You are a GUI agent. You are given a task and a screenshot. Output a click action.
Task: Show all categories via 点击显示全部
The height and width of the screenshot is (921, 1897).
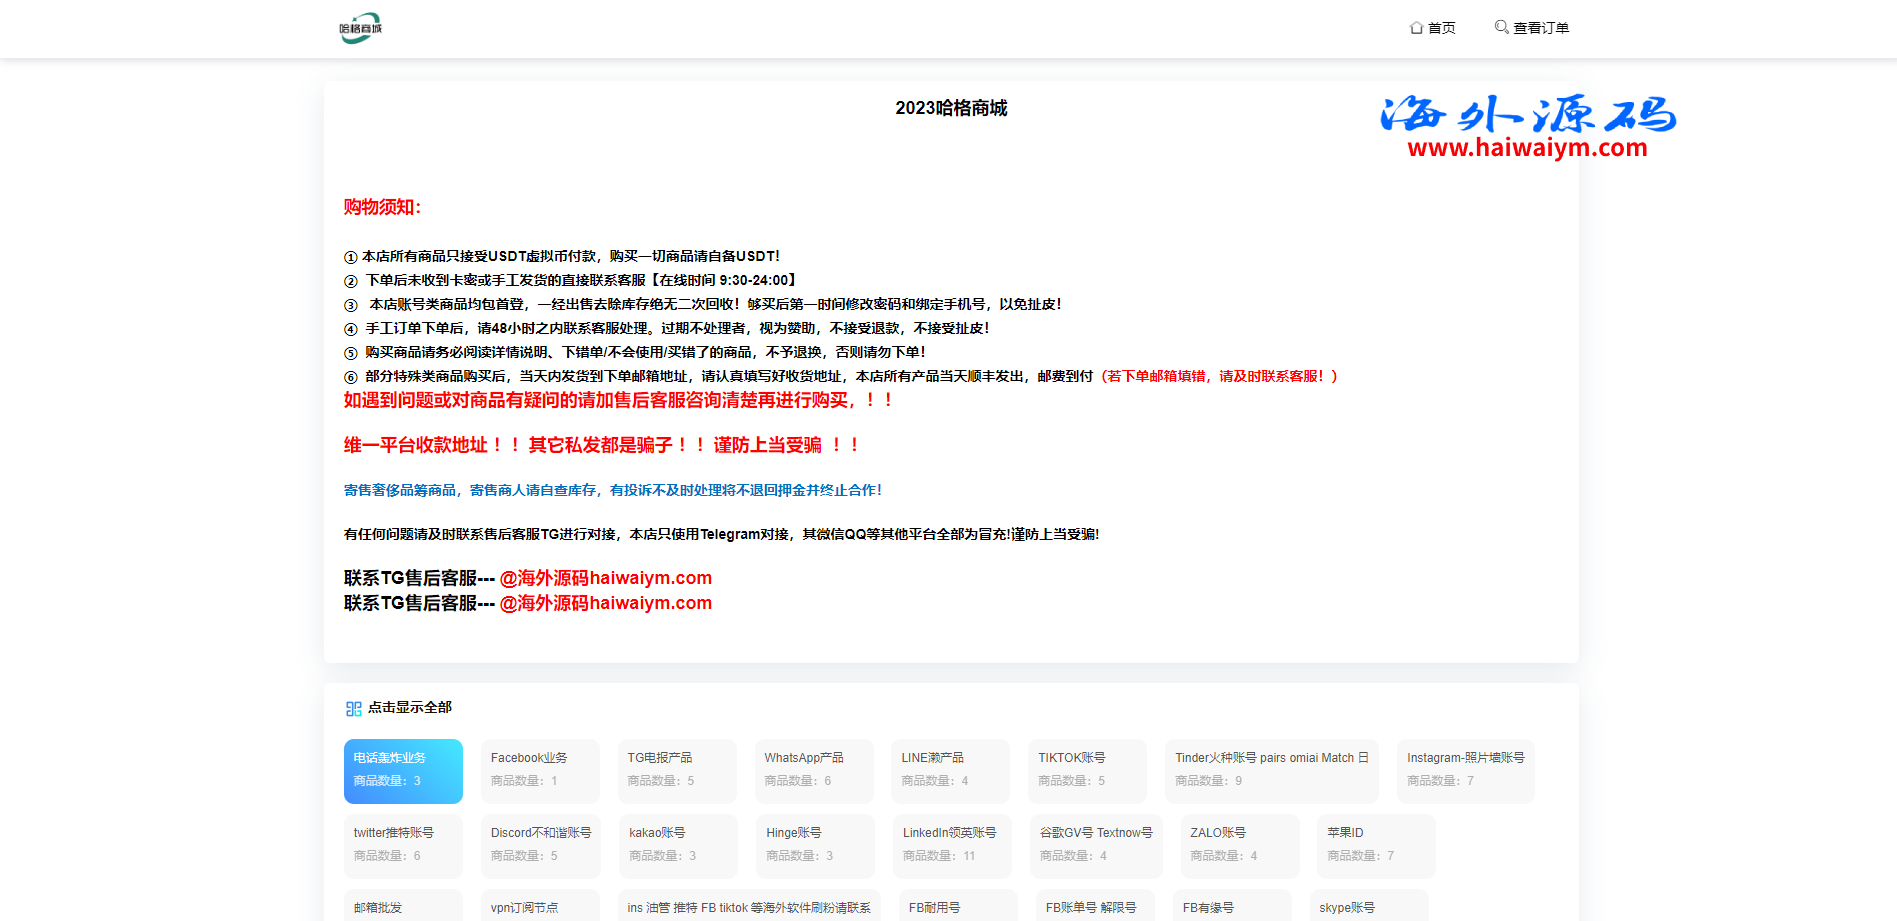[x=409, y=707]
